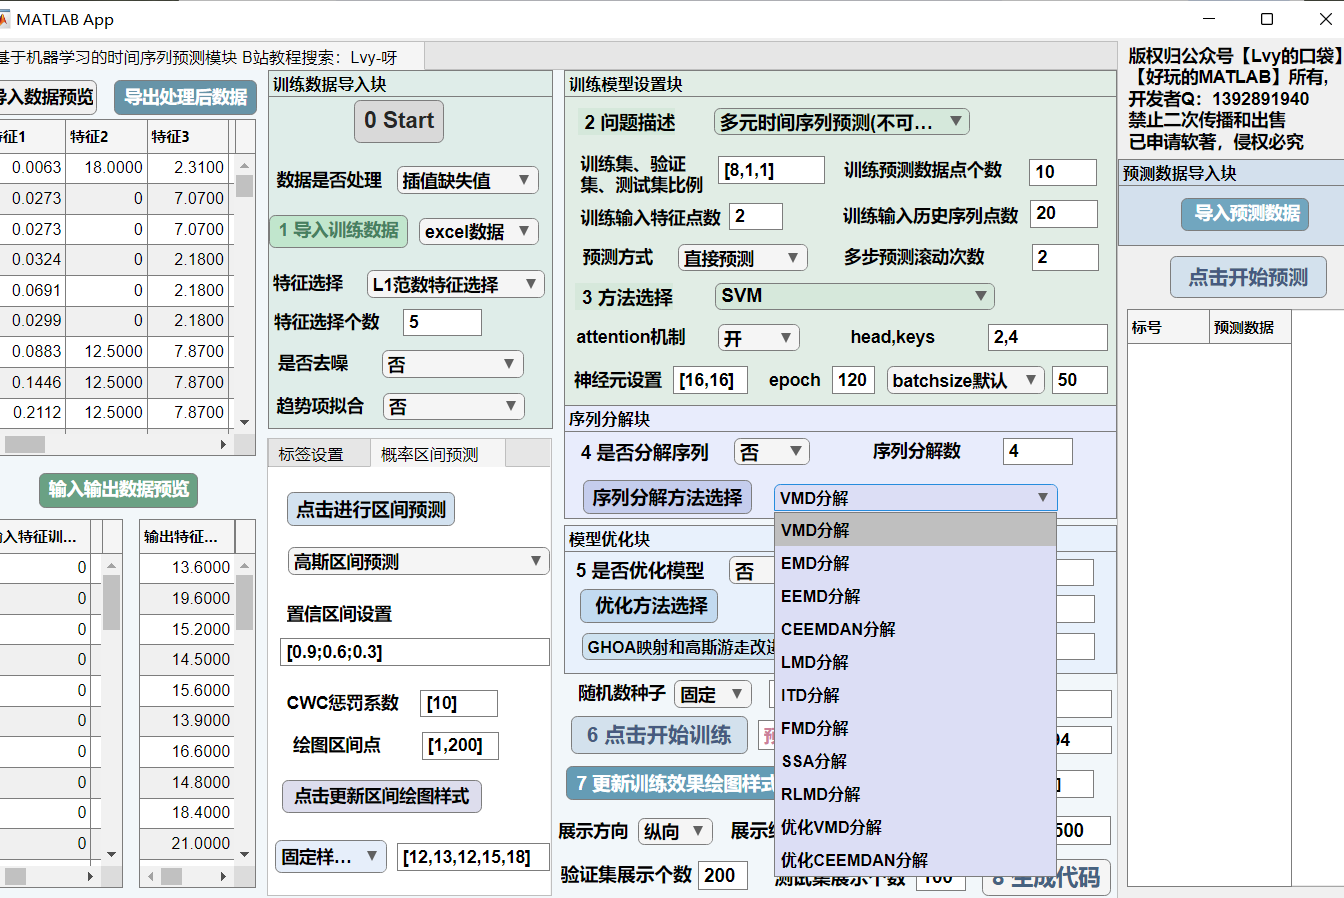Screen dimensions: 1344x898
Task: Expand the 特征选择 L1范数 dropdown
Action: 455,285
